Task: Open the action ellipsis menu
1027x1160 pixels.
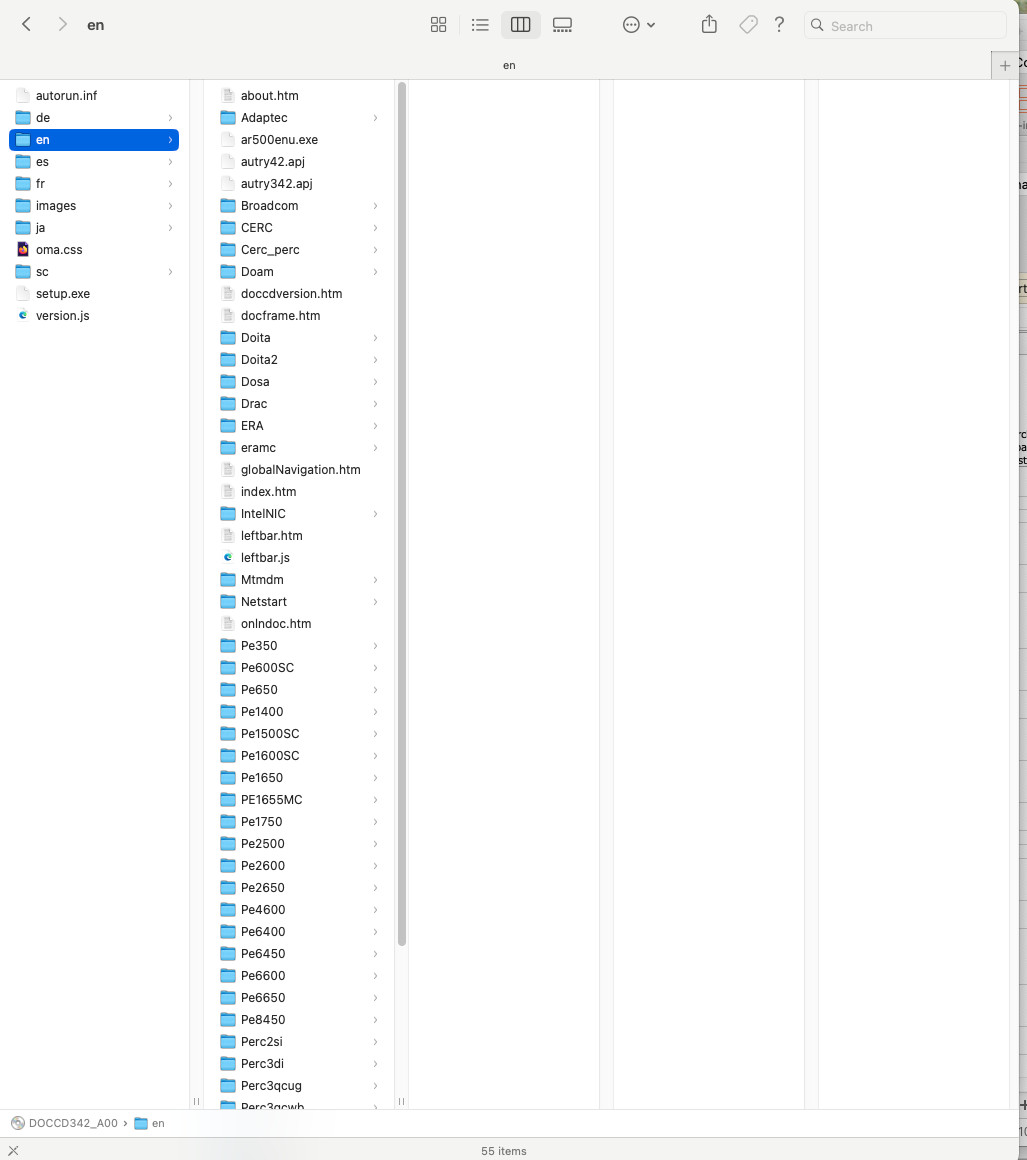Action: pos(639,24)
